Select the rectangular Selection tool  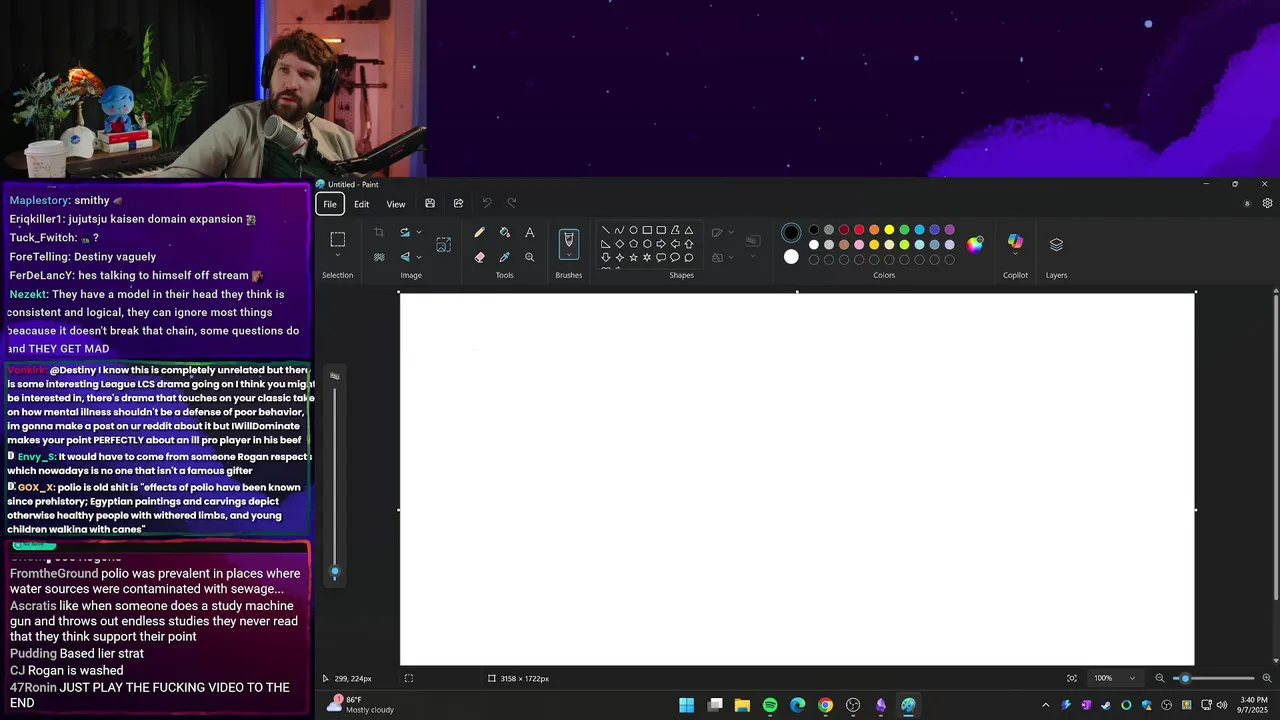click(338, 239)
